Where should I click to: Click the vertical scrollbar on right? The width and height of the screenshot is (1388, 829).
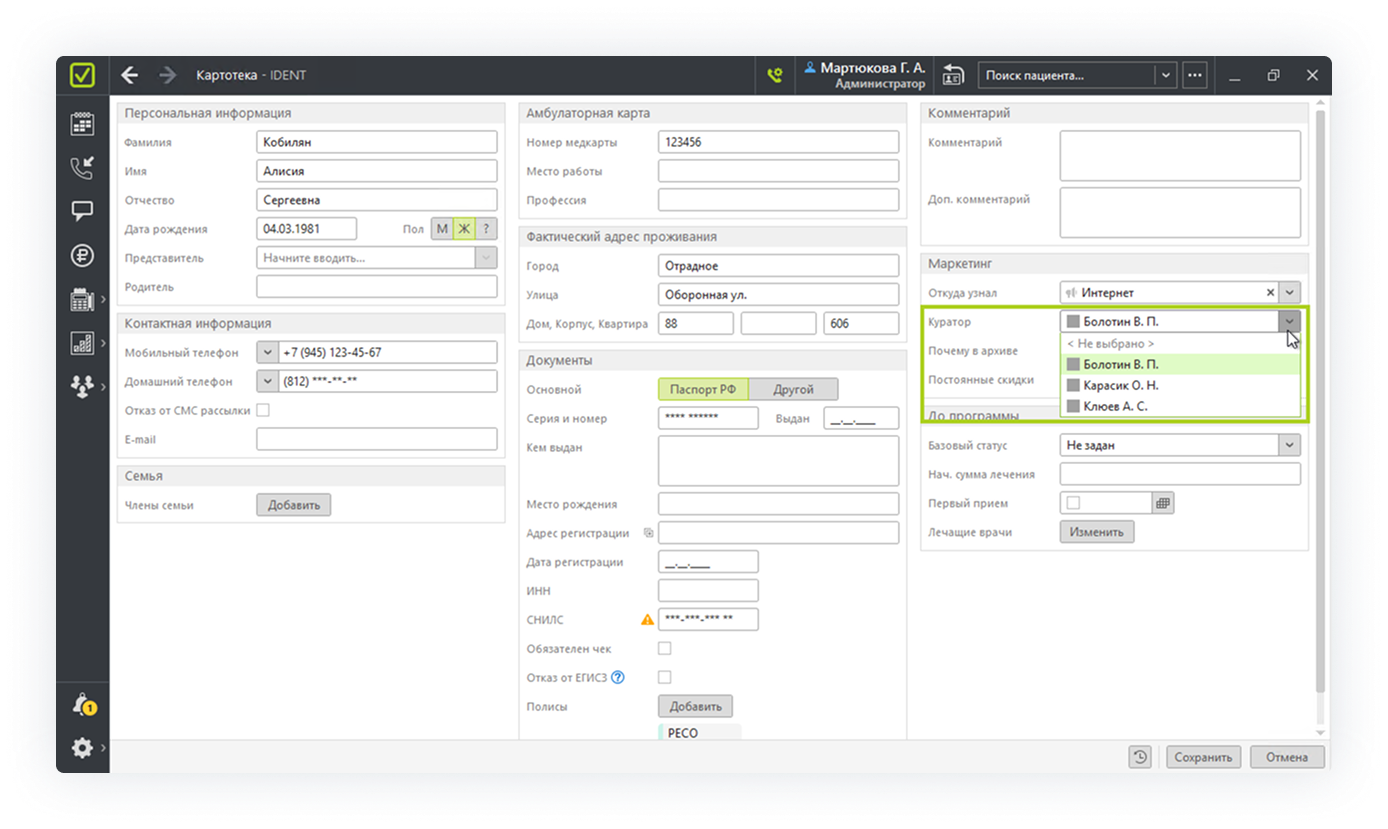(1320, 400)
